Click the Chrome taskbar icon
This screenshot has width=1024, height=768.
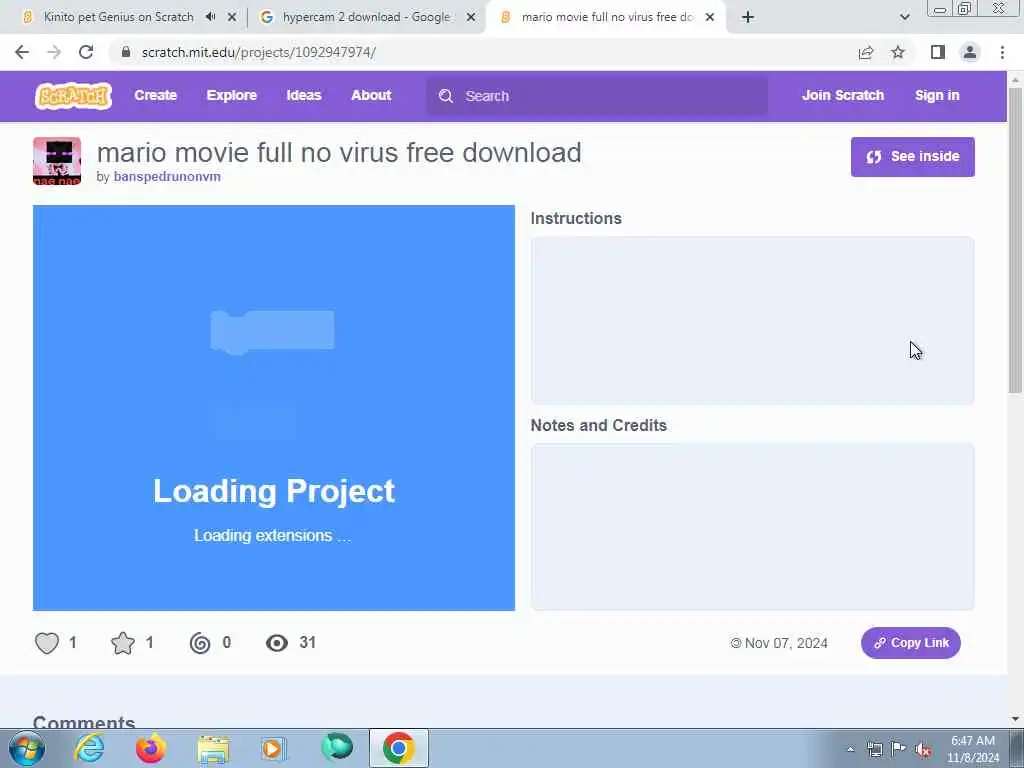click(398, 748)
